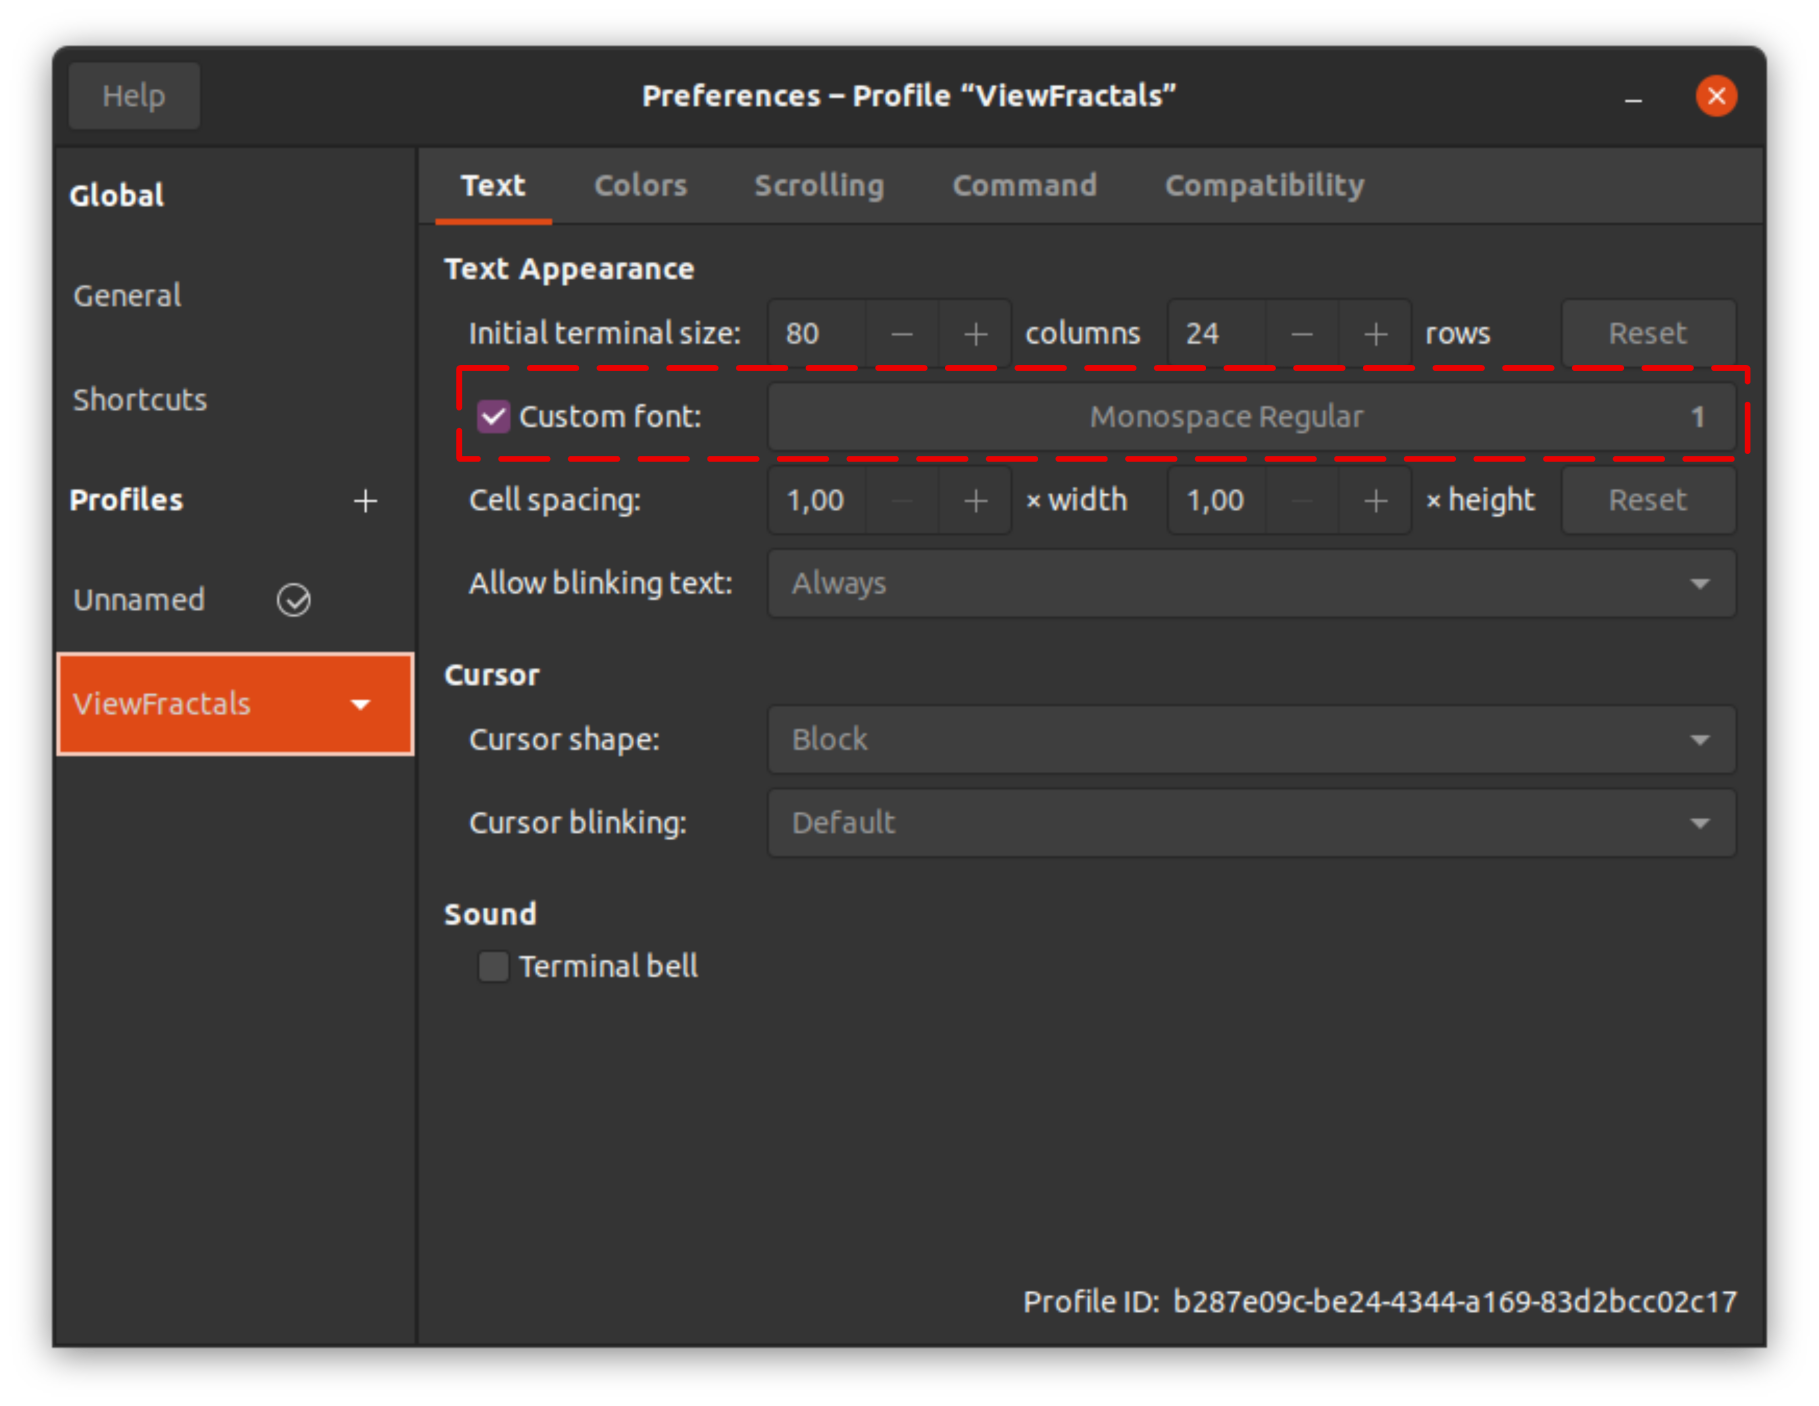Click the default-profile checkmark icon beside Unnamed

click(294, 600)
